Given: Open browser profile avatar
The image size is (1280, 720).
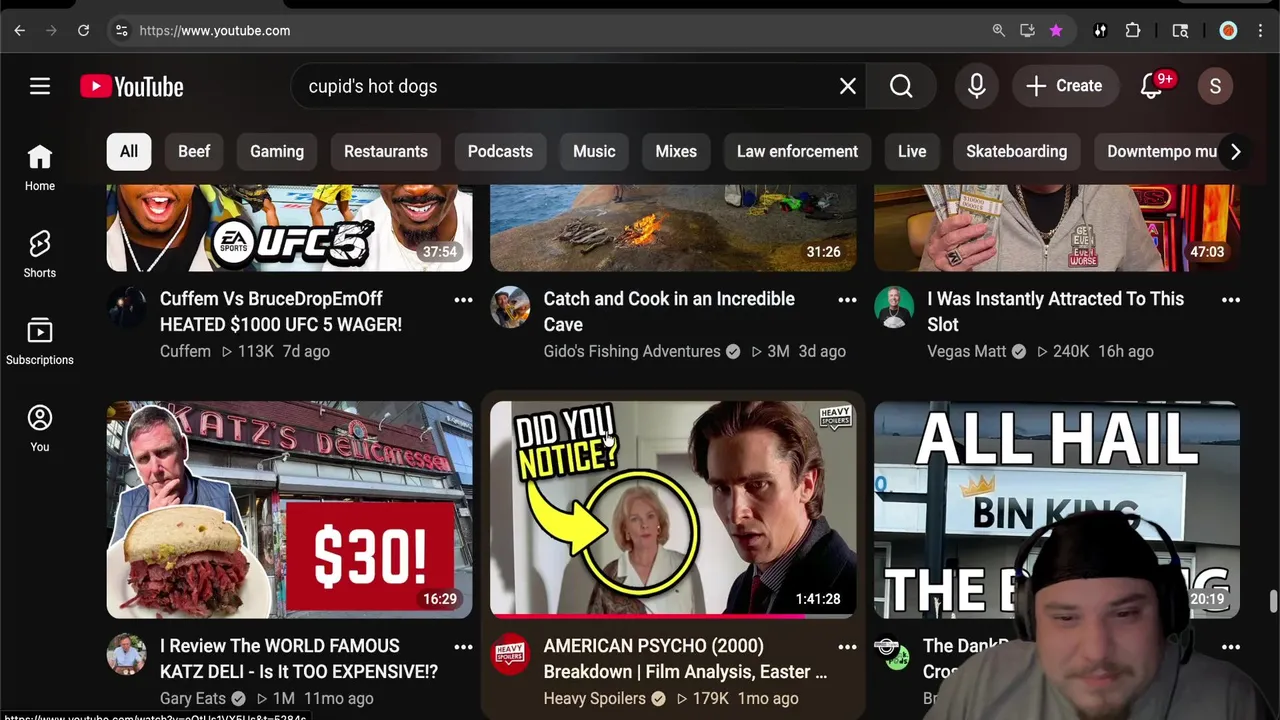Looking at the screenshot, I should point(1228,31).
